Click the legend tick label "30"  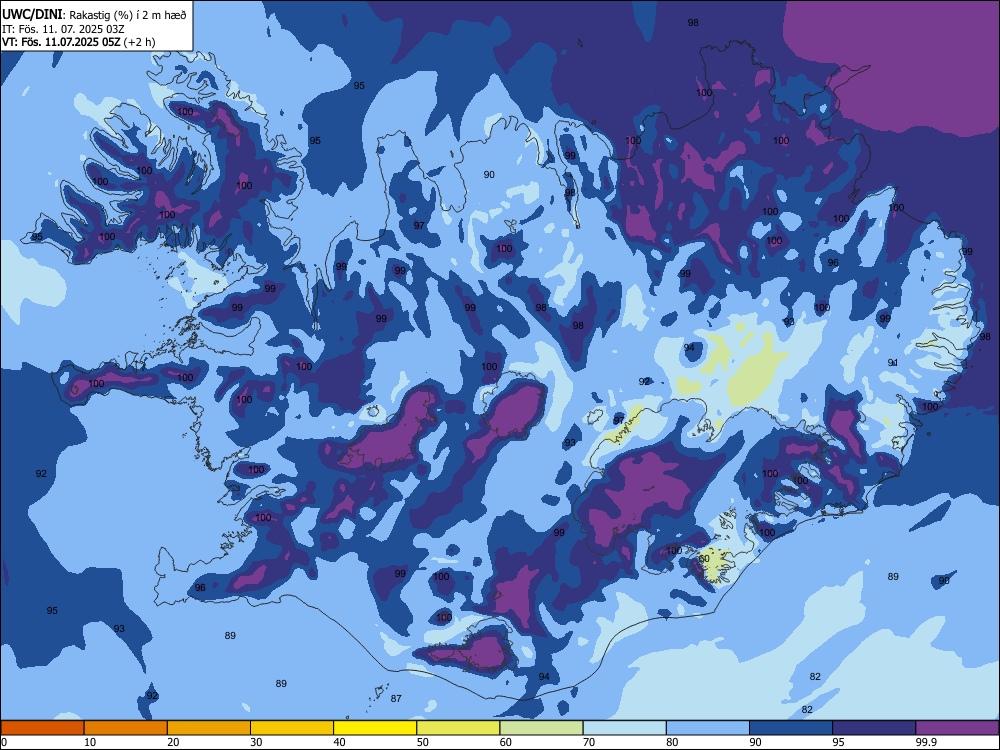tap(256, 742)
